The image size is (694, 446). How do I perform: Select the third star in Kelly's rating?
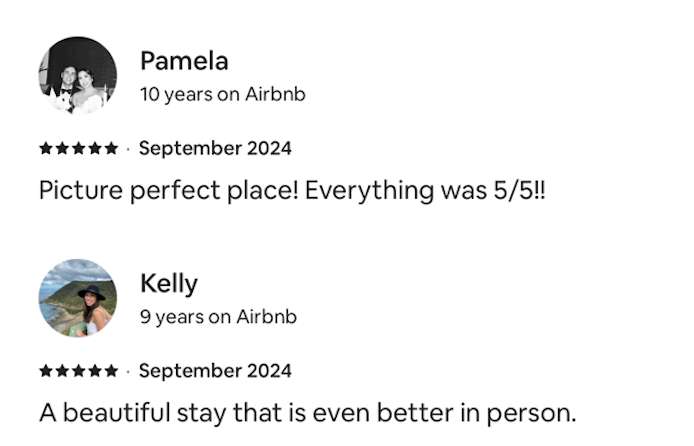pos(78,371)
